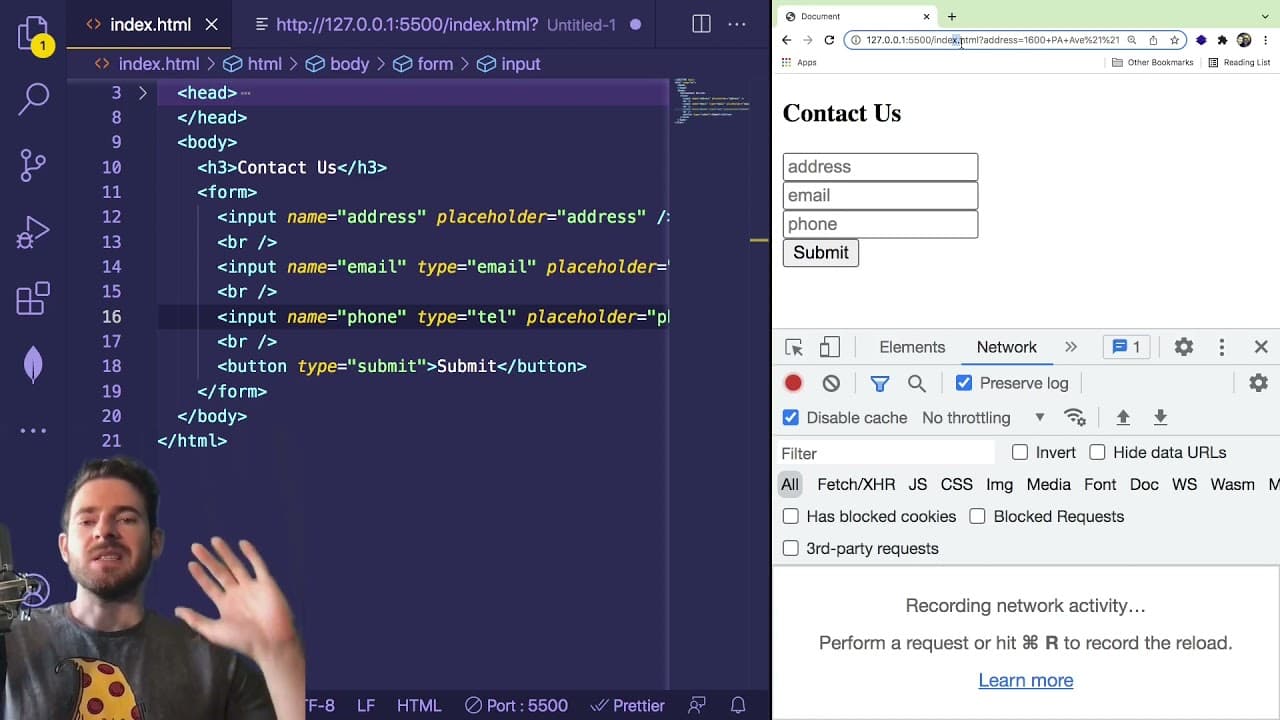Expand the folded head element on line 3
Screen dimensions: 1280x720
tap(142, 93)
